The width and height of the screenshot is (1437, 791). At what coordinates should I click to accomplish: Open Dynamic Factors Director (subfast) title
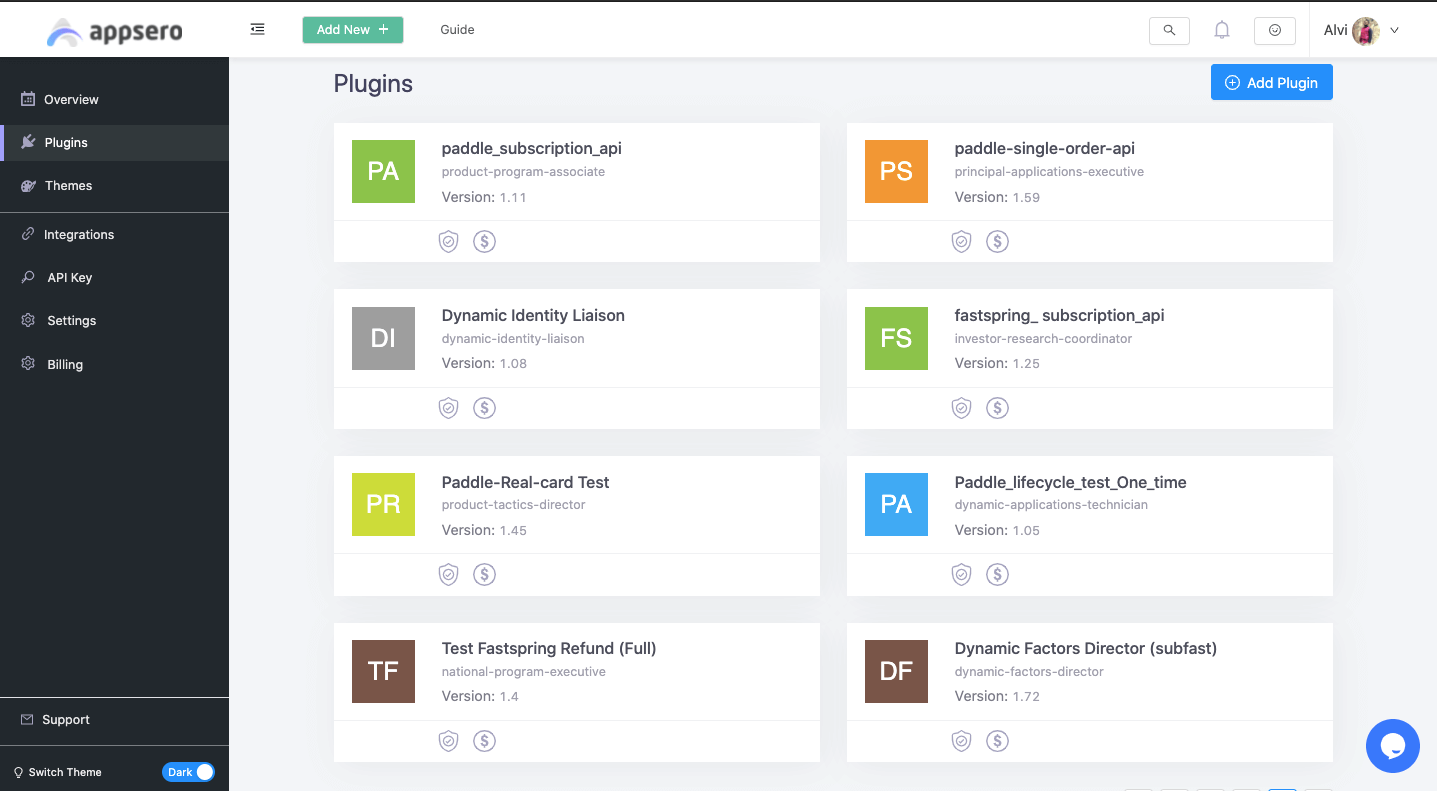(x=1086, y=648)
